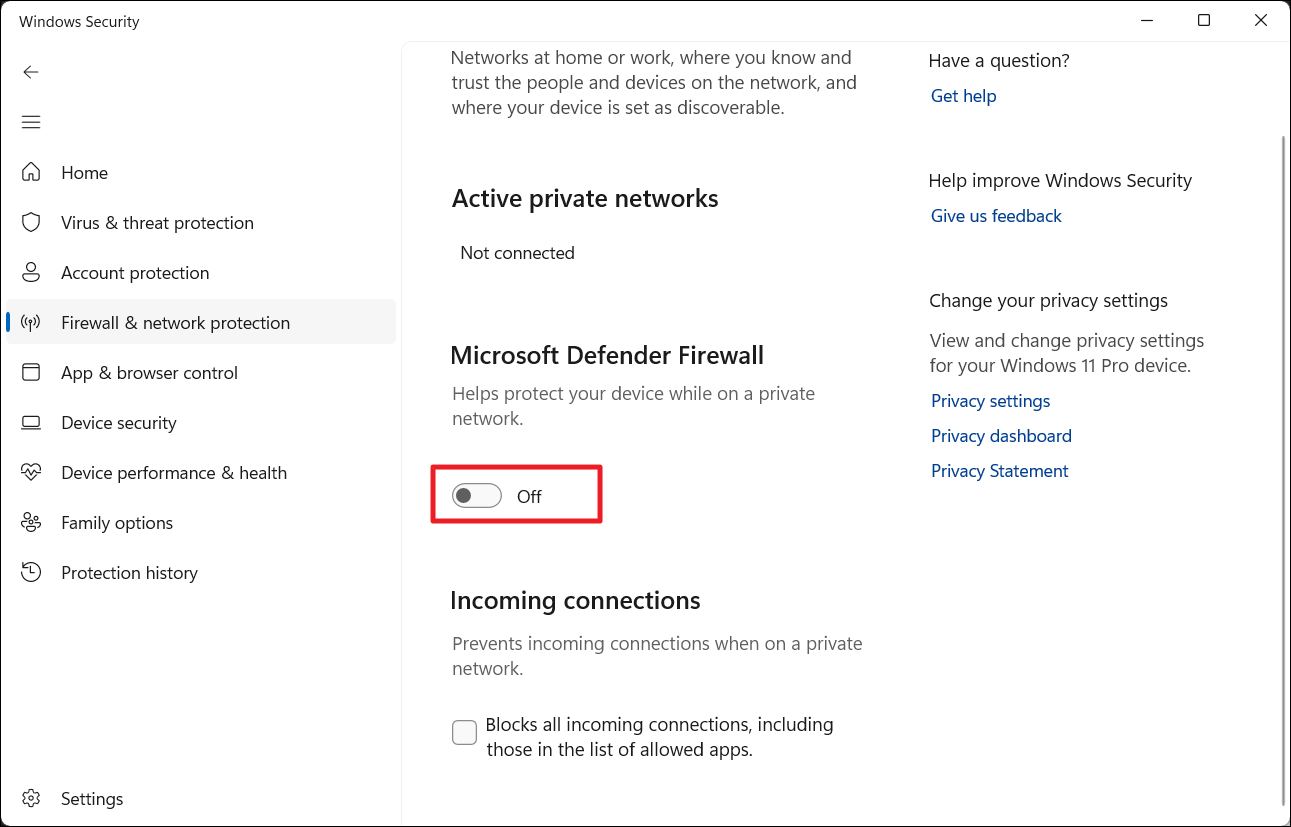
Task: Click the App & browser control window icon
Action: pyautogui.click(x=31, y=372)
